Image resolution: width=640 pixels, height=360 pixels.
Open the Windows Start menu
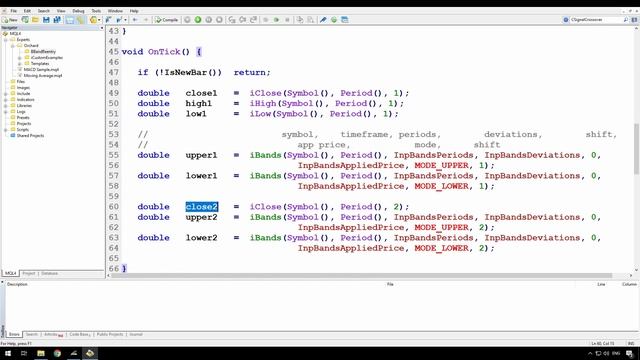tap(8, 353)
